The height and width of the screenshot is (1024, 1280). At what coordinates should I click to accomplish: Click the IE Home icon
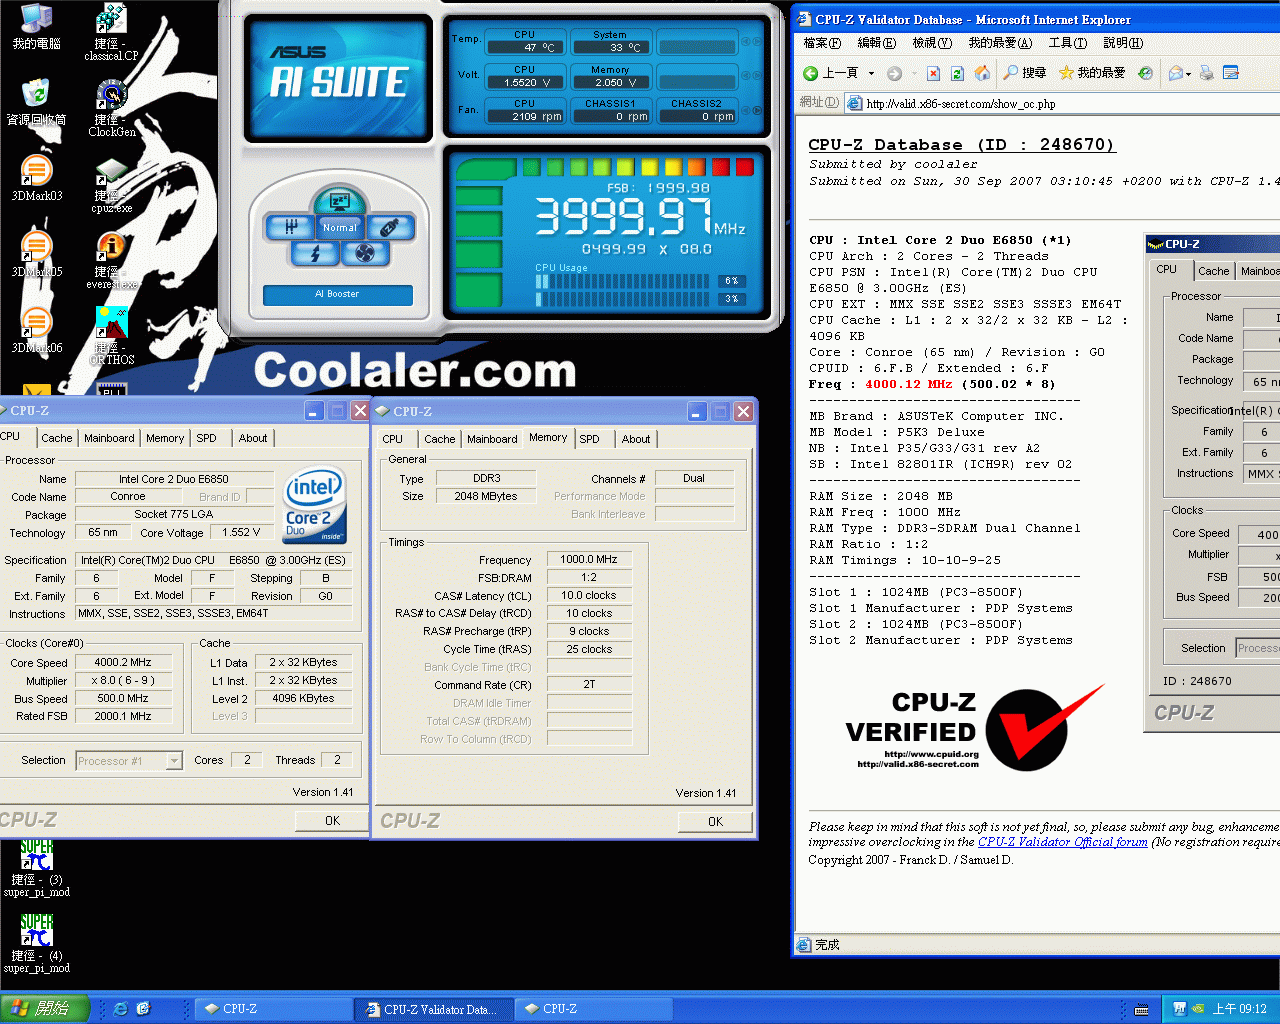click(x=982, y=73)
